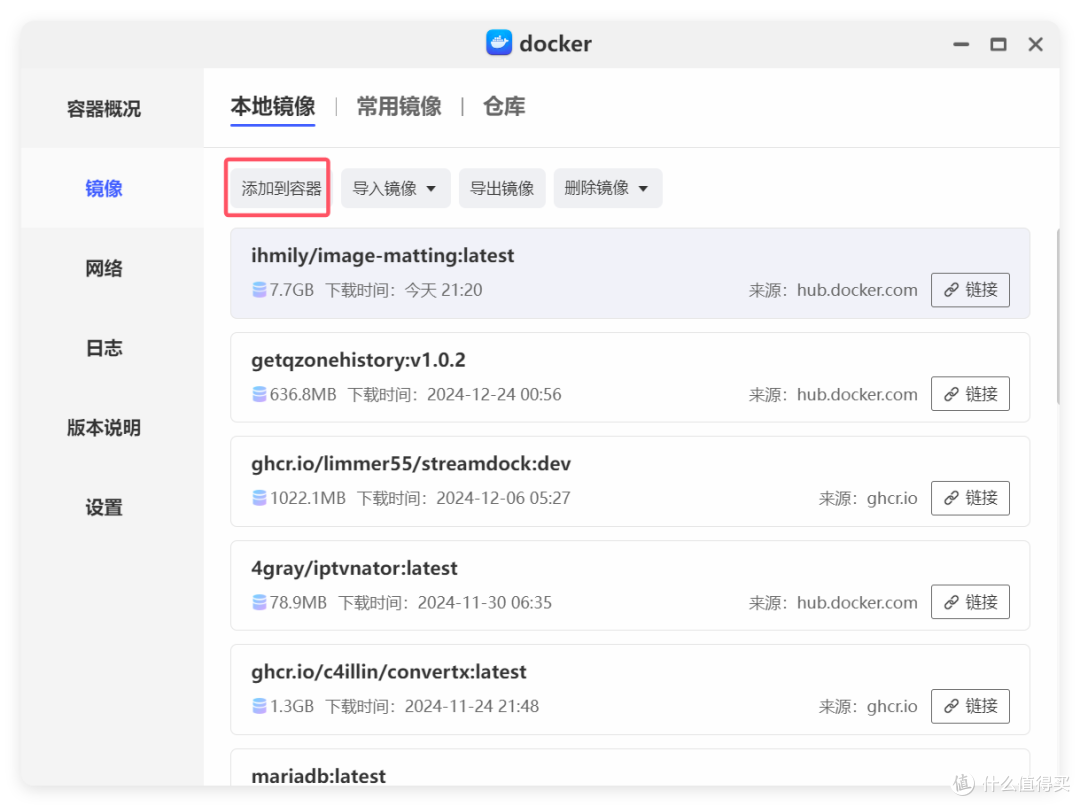Switch to 常用镜像 tab
The image size is (1080, 806).
point(399,107)
